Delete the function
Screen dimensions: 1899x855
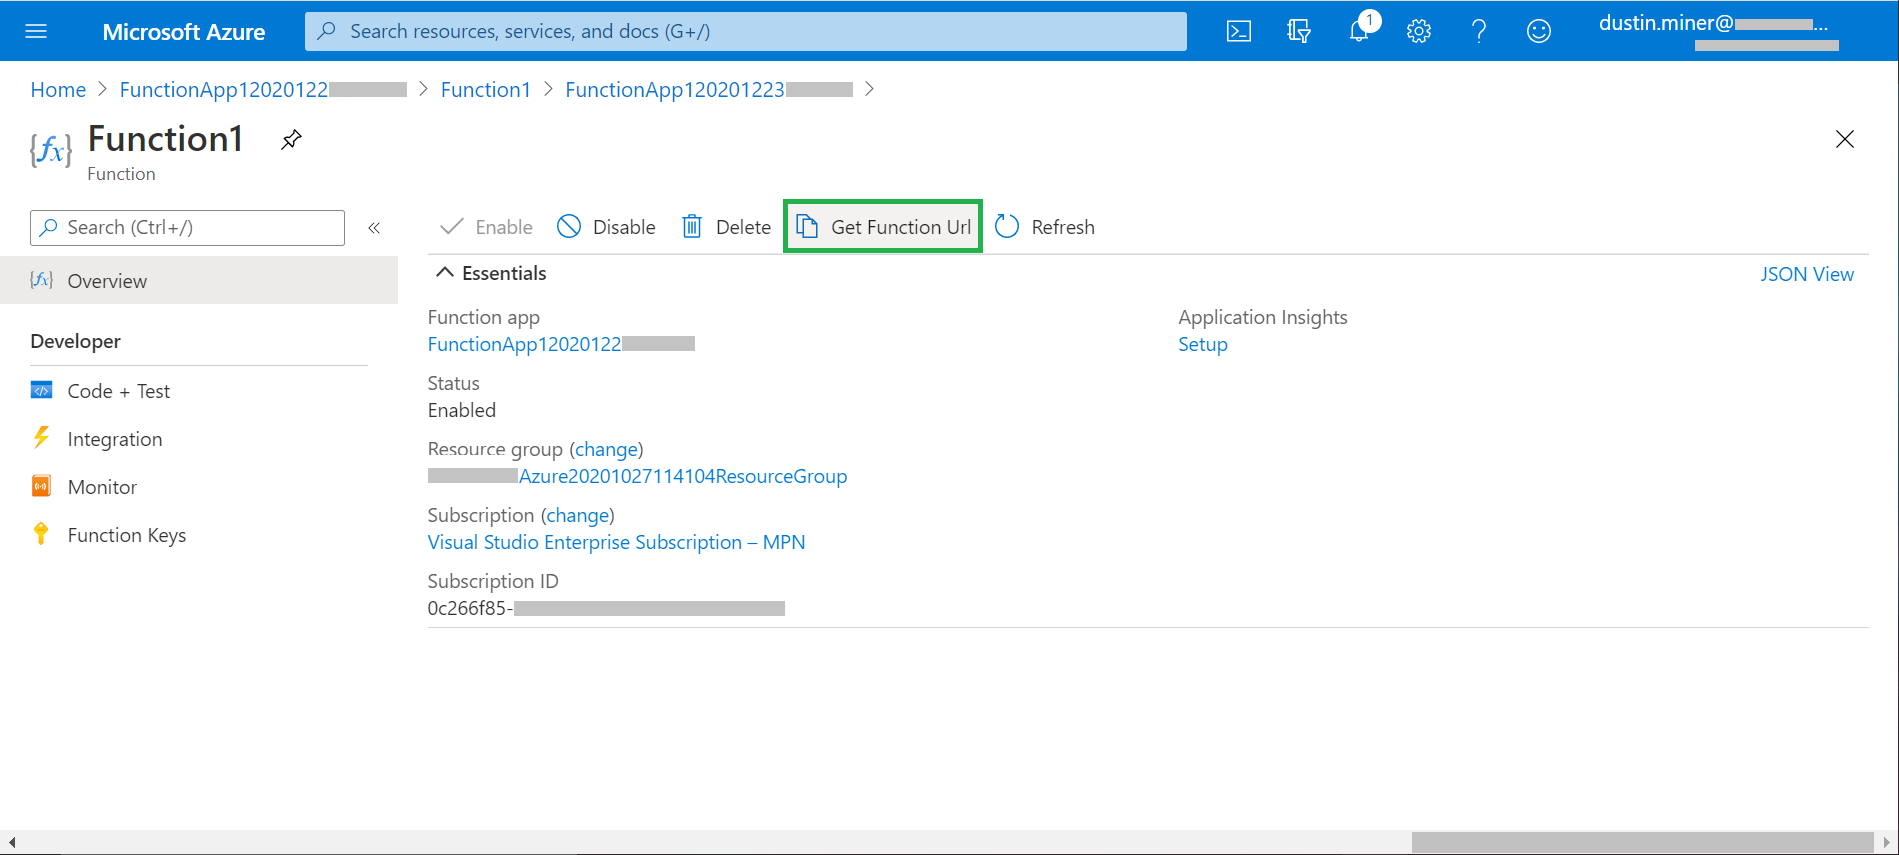[727, 227]
